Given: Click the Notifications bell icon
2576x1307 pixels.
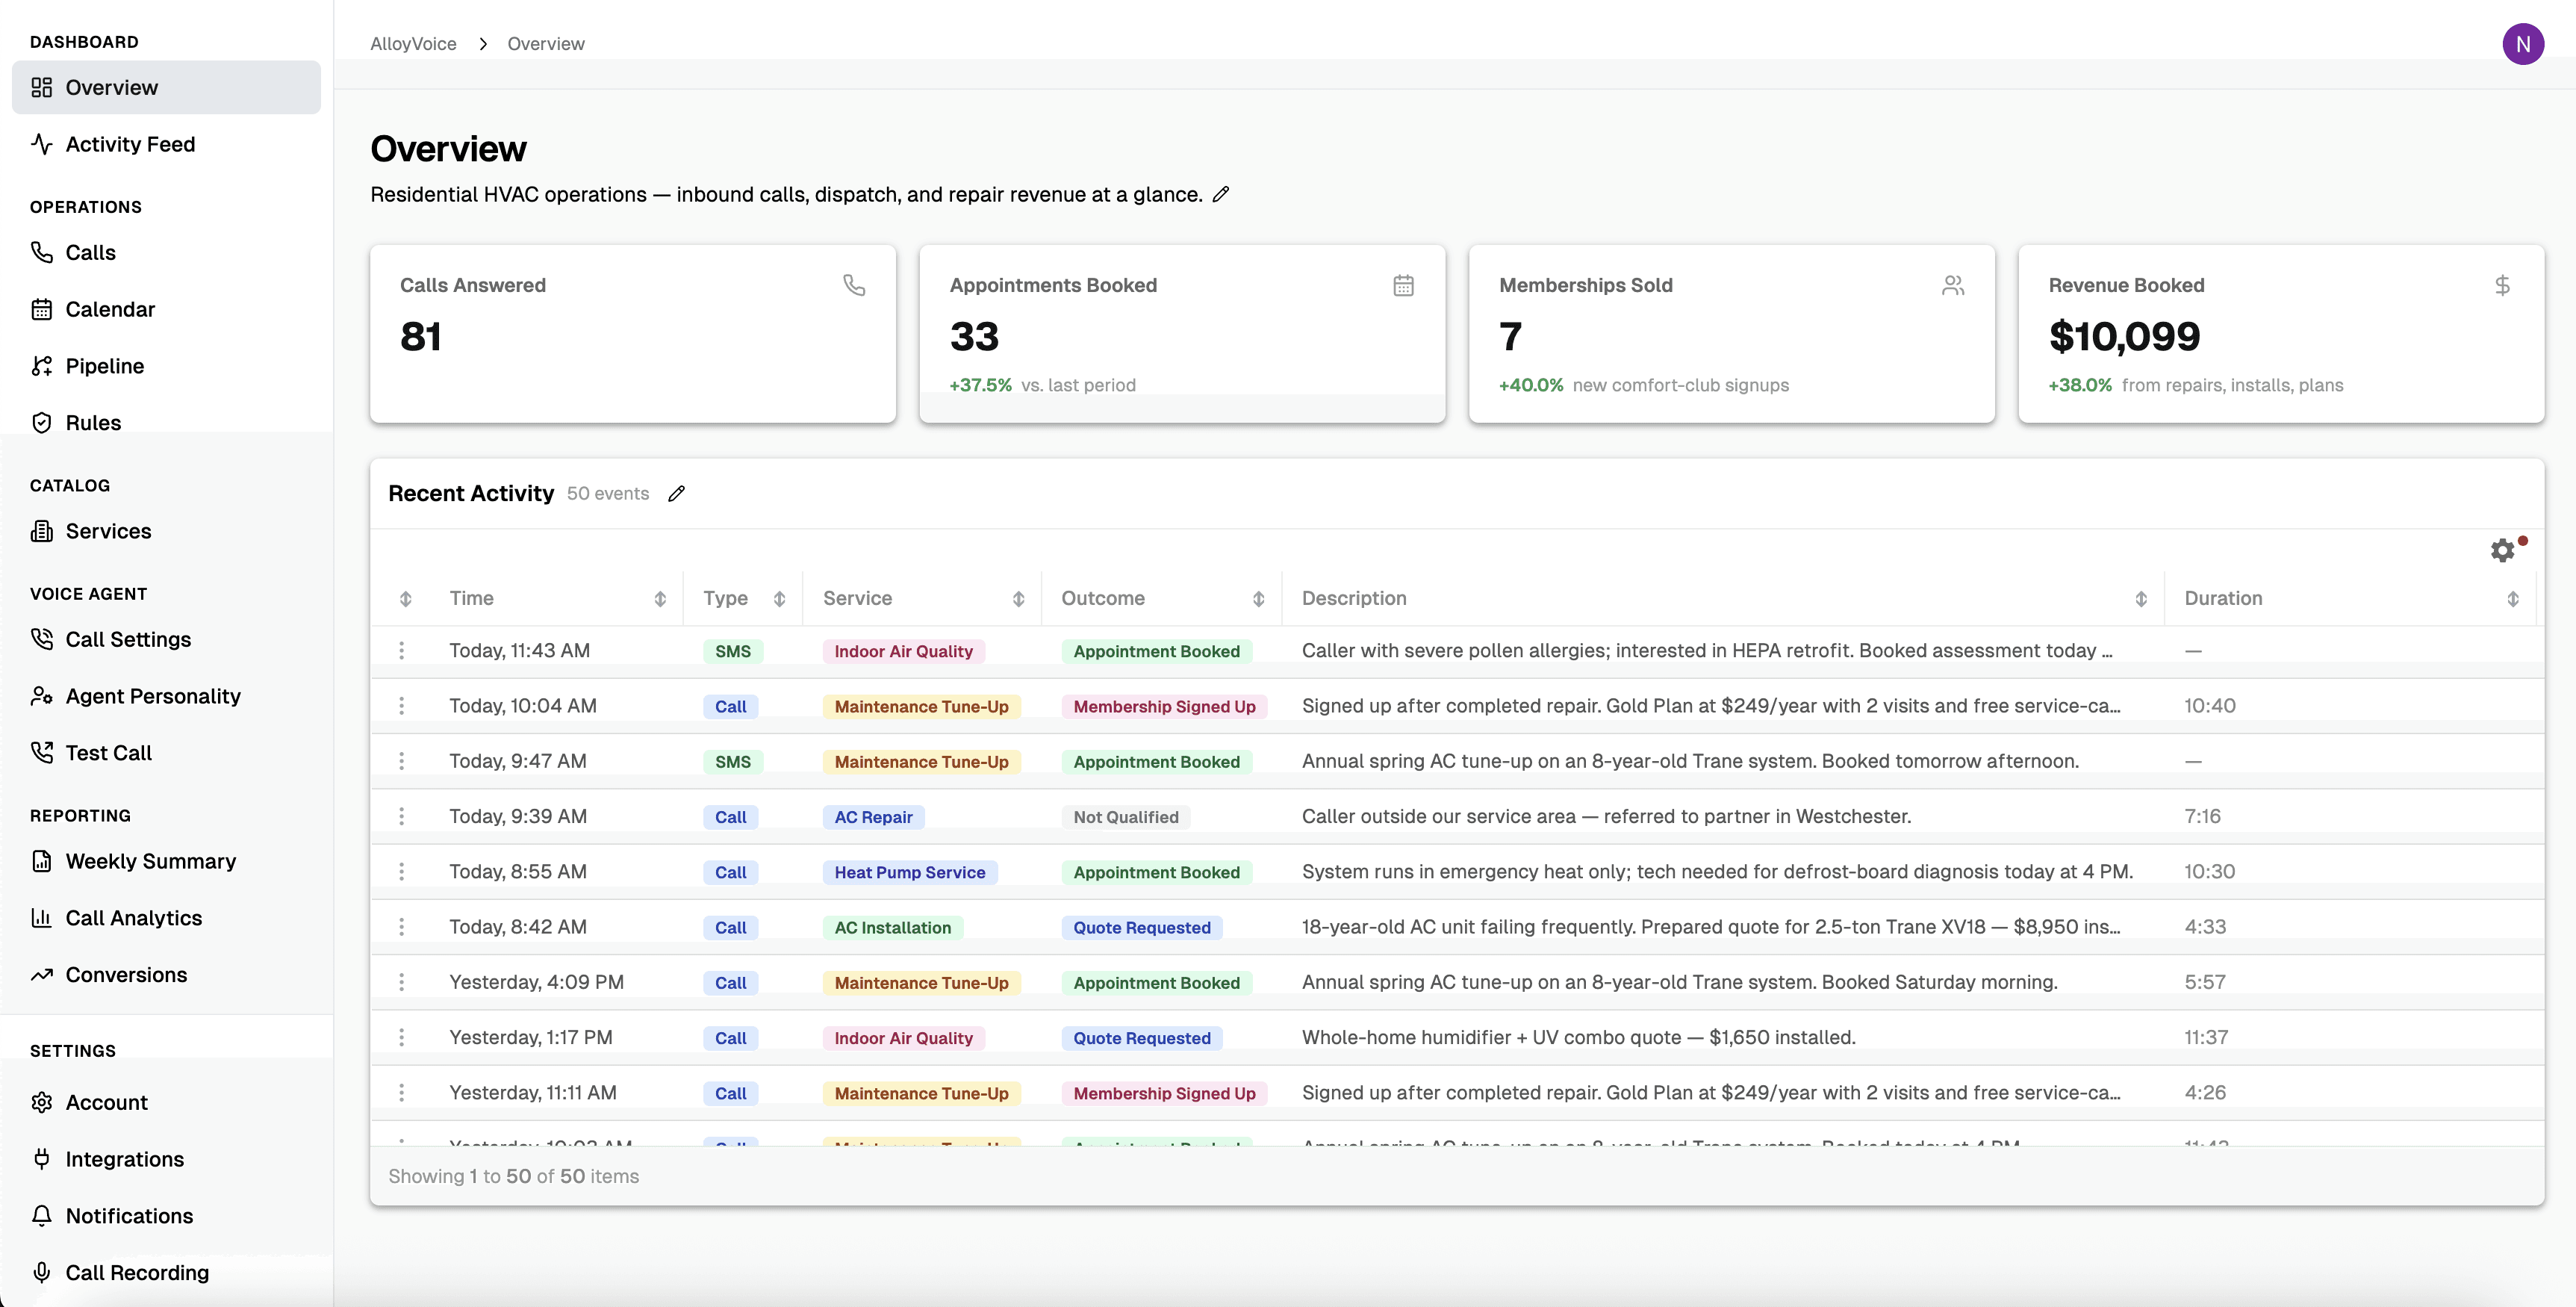Looking at the screenshot, I should click(x=41, y=1216).
